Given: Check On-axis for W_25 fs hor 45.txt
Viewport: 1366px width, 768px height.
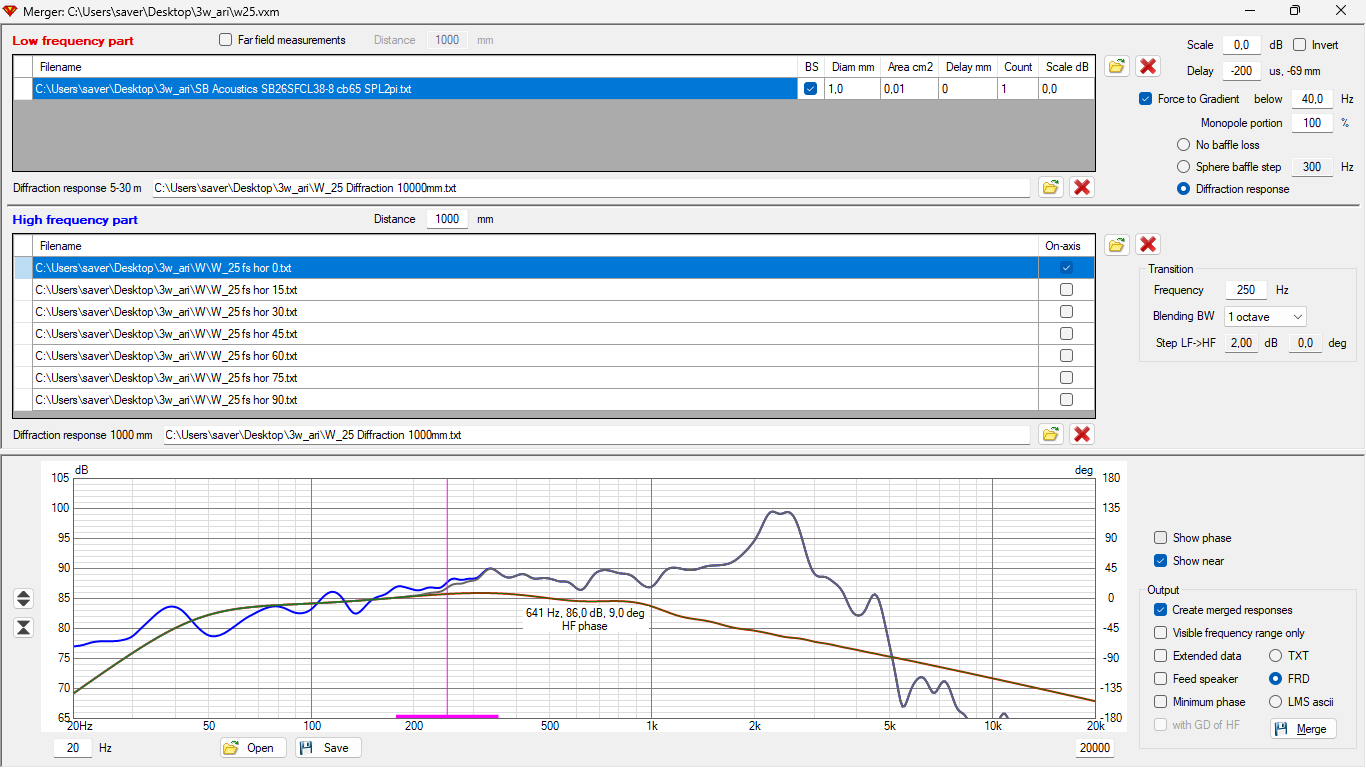Looking at the screenshot, I should [1066, 334].
